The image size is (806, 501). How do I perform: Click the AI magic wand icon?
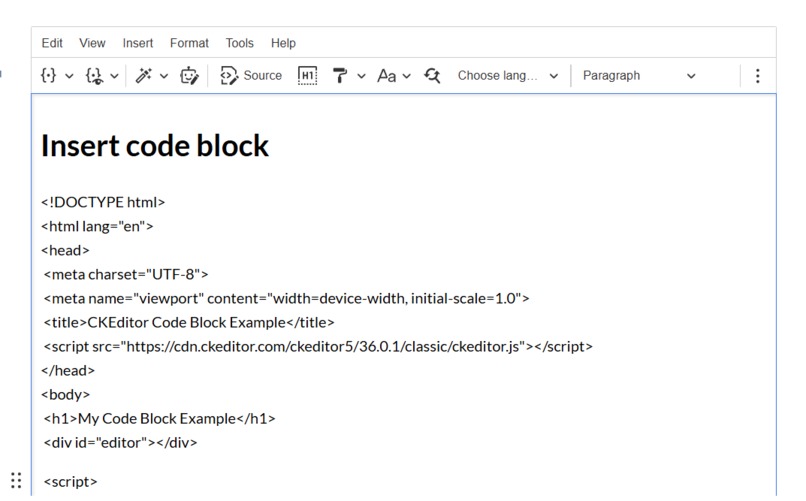143,76
